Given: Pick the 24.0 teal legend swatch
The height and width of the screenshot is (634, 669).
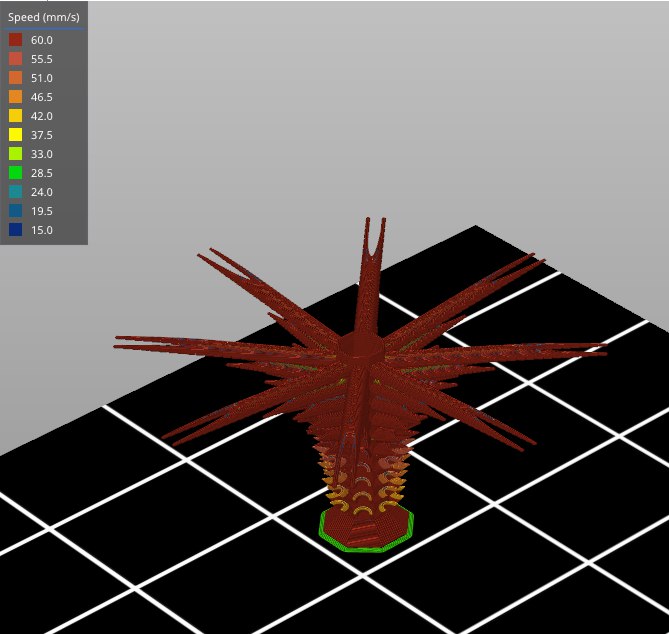Looking at the screenshot, I should 15,192.
